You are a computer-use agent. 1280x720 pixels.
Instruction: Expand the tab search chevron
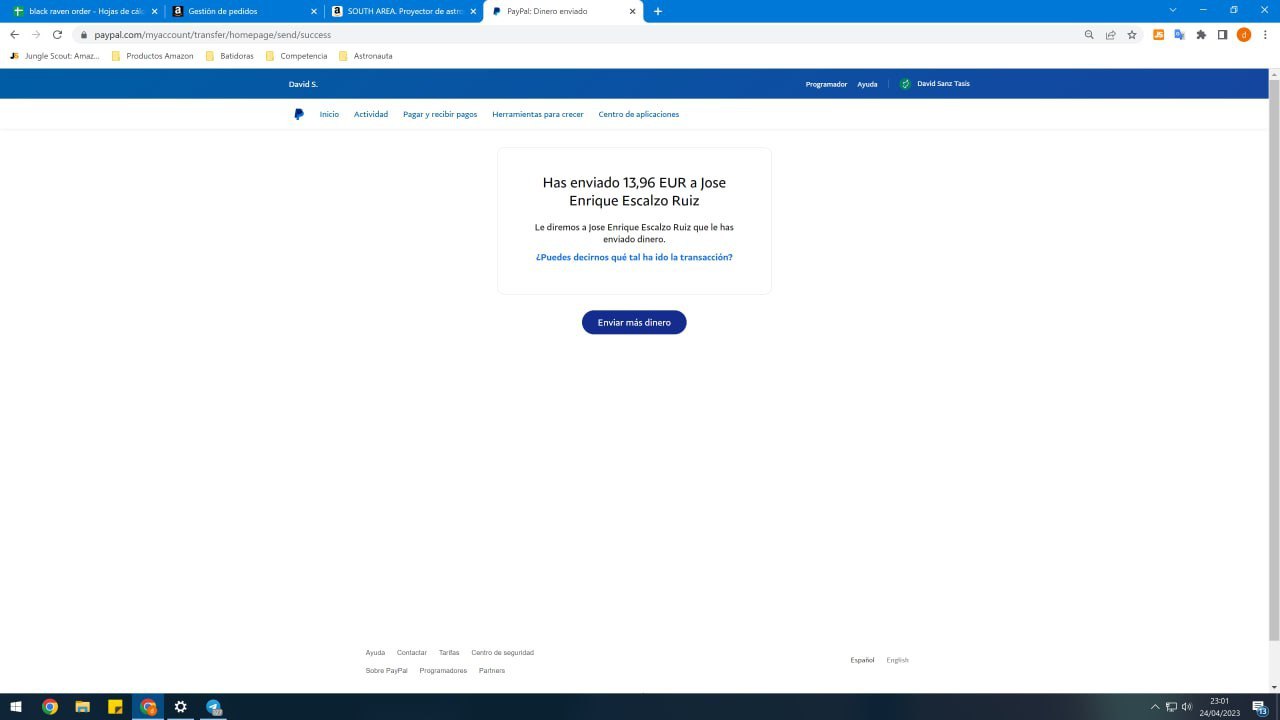coord(1173,10)
